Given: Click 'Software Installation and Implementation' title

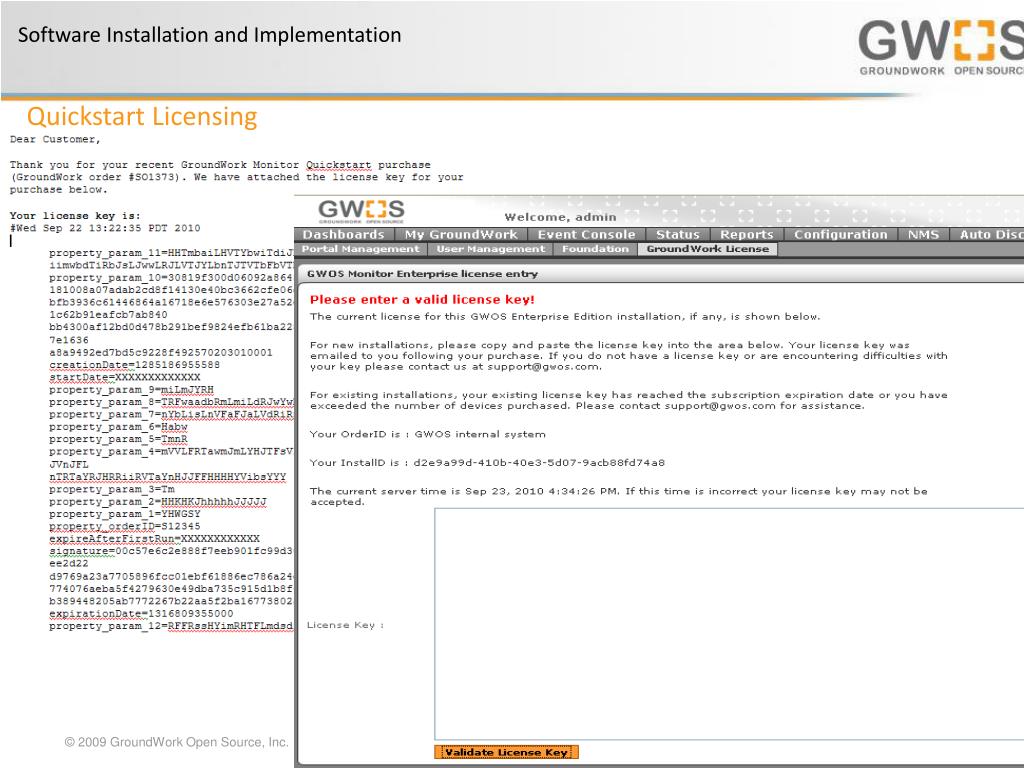Looking at the screenshot, I should click(210, 35).
